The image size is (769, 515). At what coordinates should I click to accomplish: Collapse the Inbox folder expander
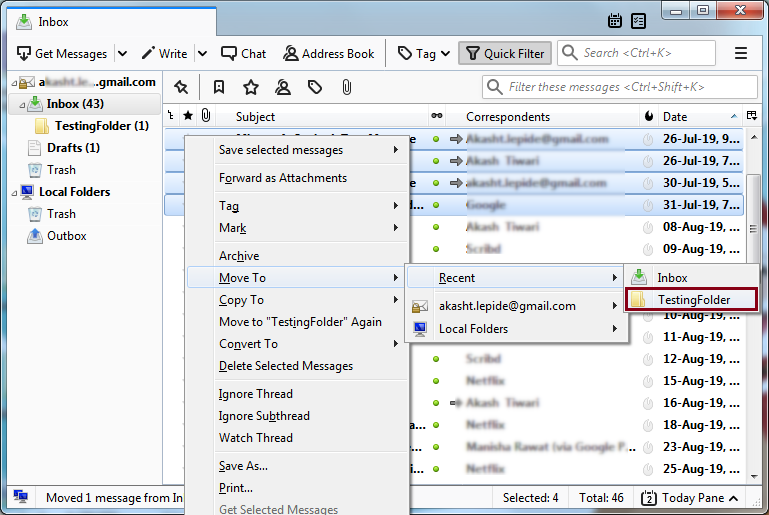(22, 104)
